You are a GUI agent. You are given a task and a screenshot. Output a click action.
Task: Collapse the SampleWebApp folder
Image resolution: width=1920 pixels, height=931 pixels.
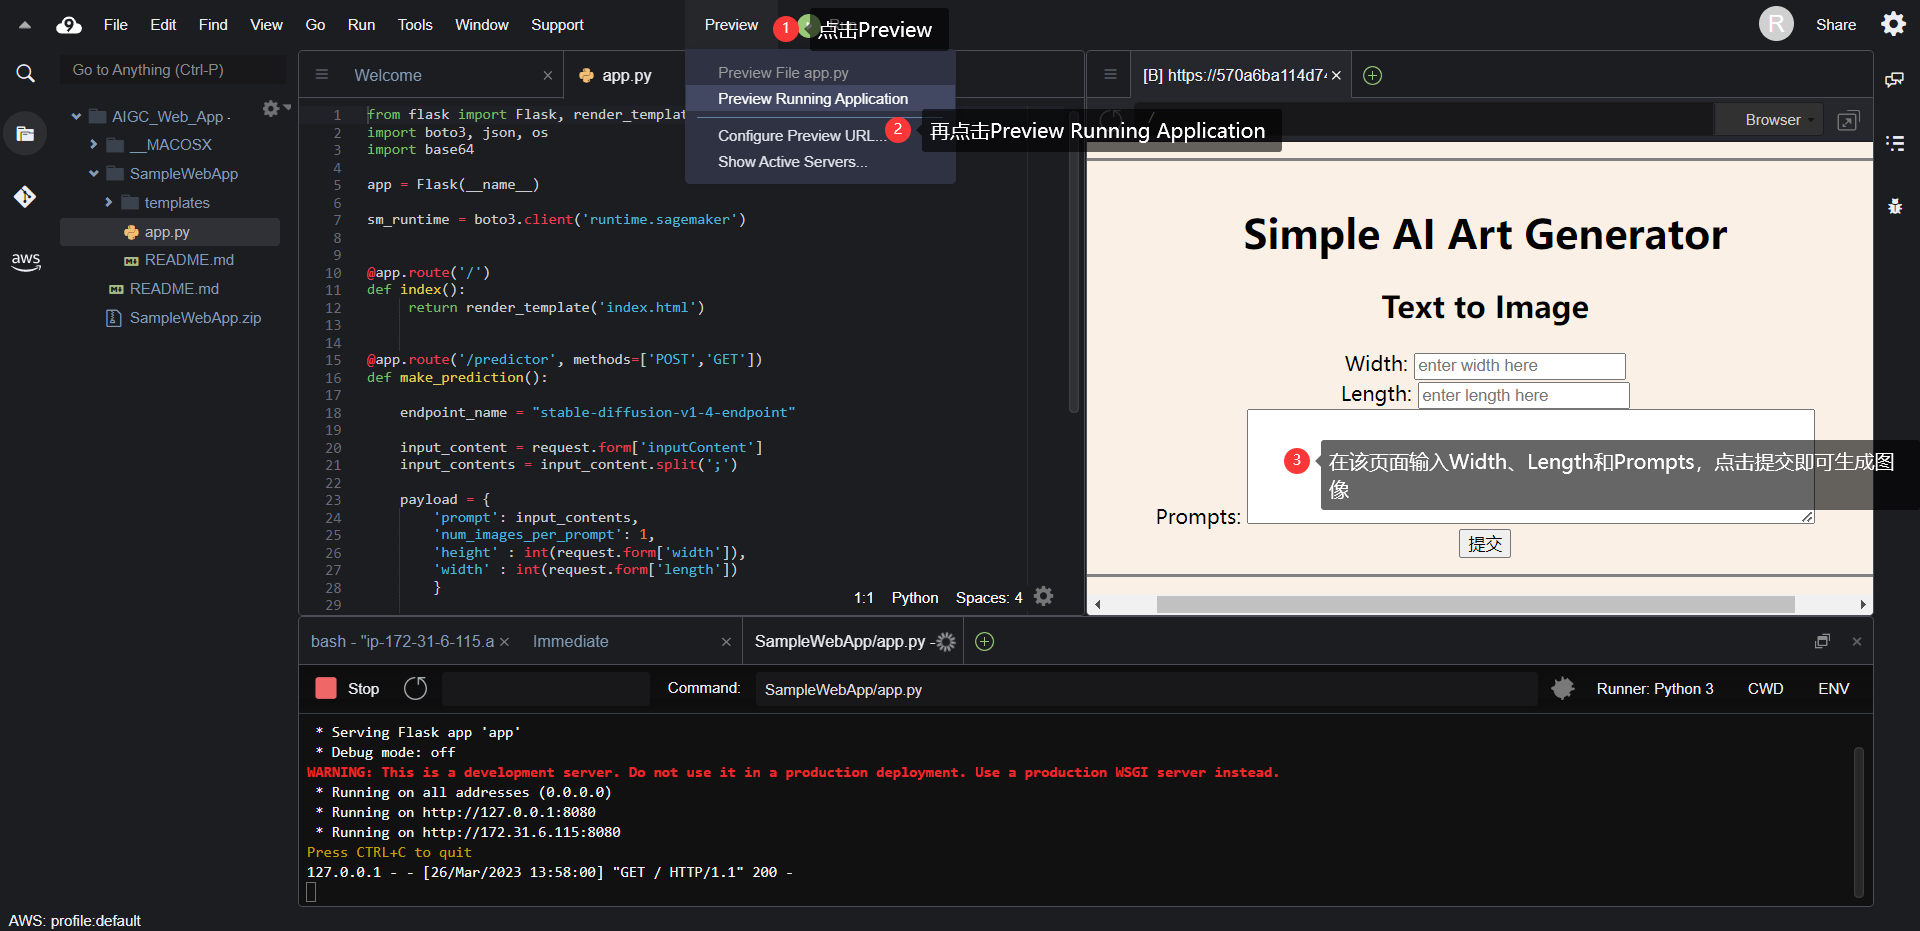(94, 174)
